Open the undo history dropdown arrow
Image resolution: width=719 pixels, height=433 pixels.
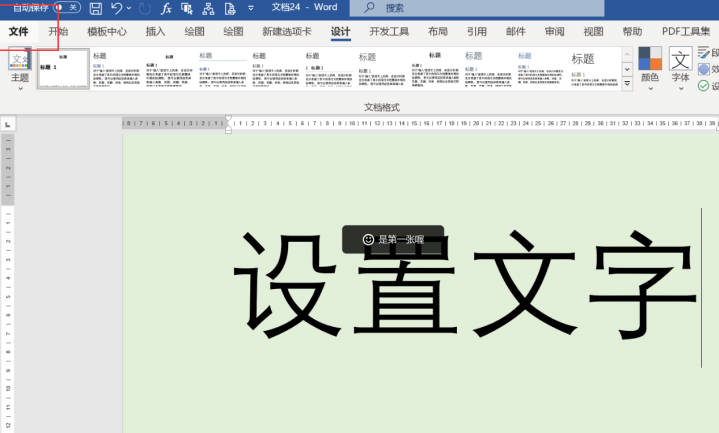pos(129,8)
